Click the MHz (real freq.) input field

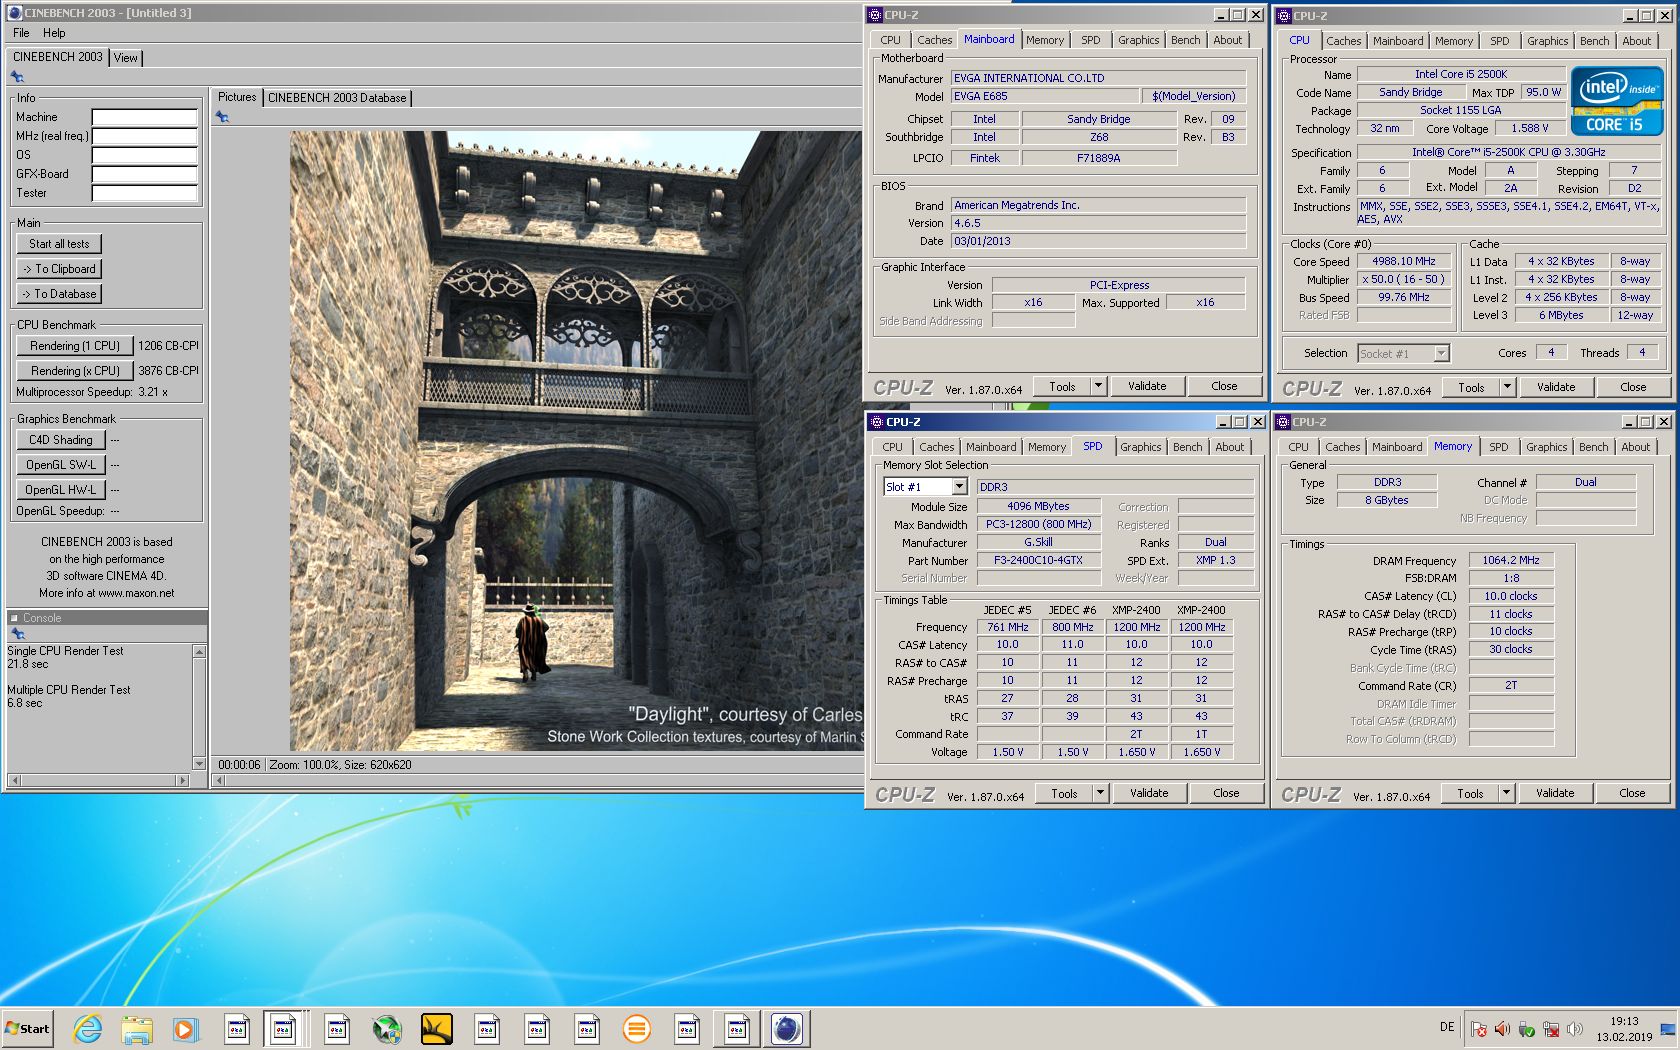point(145,136)
